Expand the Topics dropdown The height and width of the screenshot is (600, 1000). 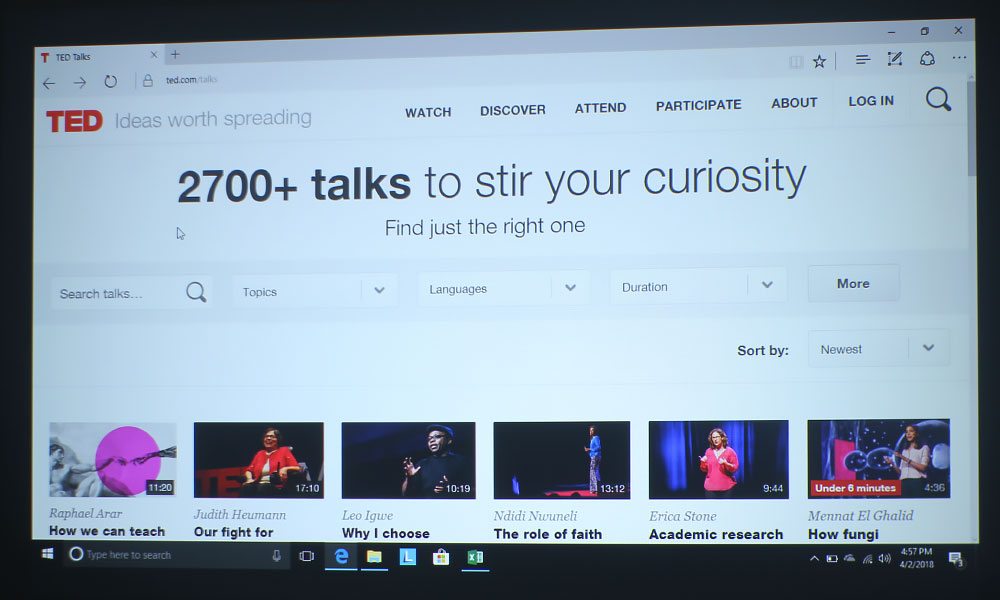point(314,291)
